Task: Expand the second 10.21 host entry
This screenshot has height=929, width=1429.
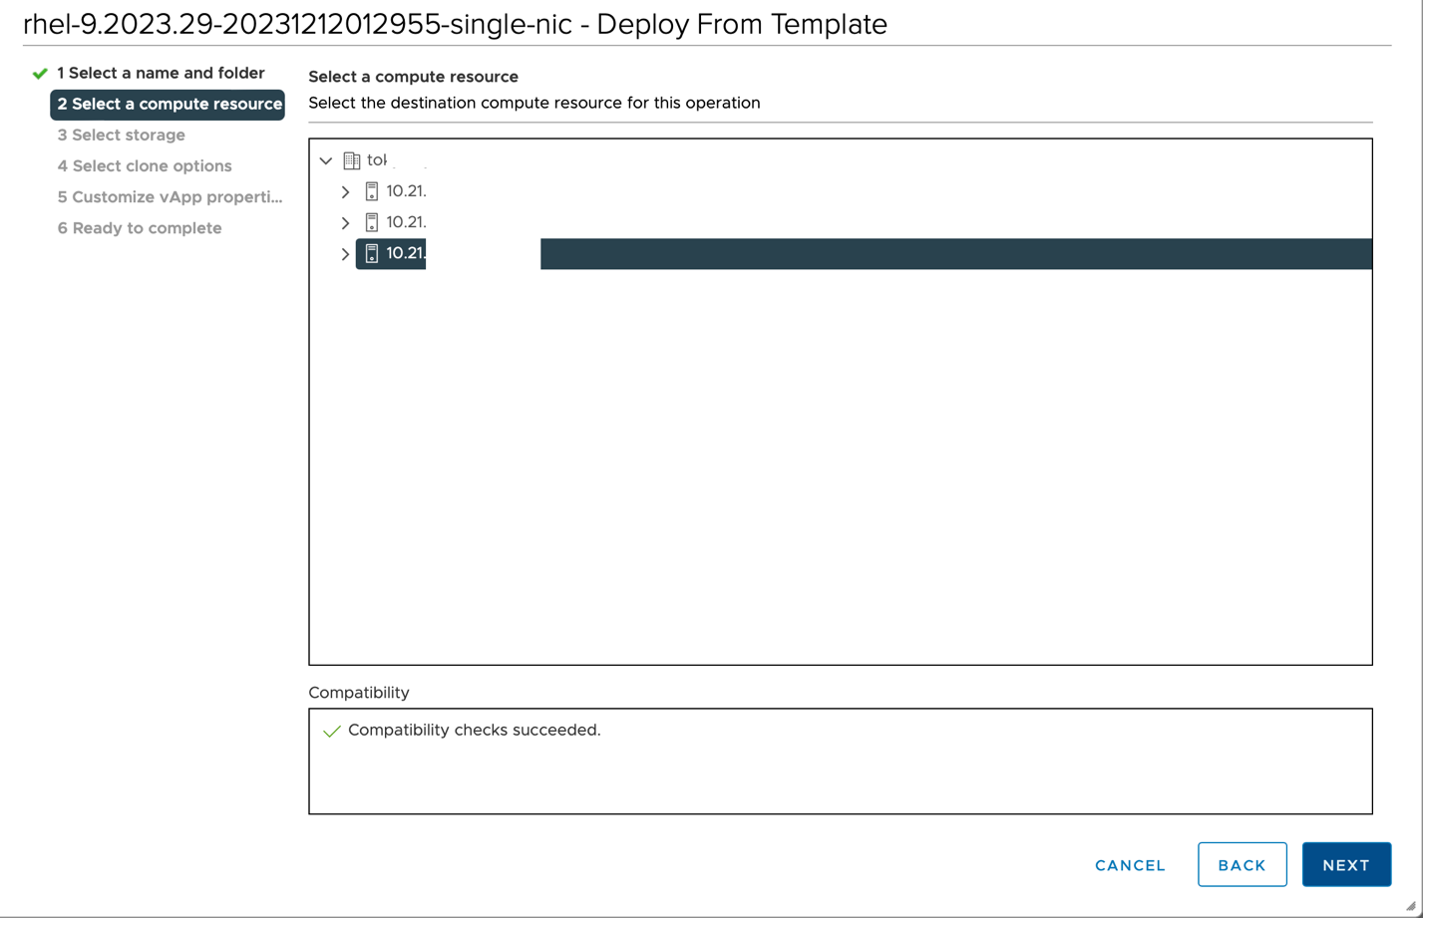Action: coord(345,222)
